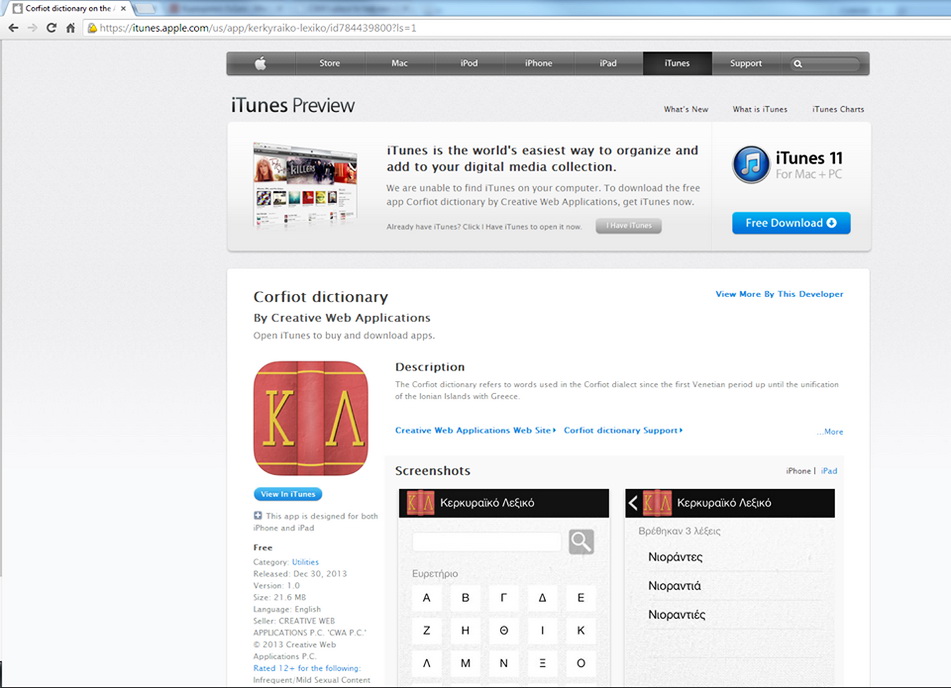951x688 pixels.
Task: Click the Ε letter key in screenshot
Action: (581, 598)
